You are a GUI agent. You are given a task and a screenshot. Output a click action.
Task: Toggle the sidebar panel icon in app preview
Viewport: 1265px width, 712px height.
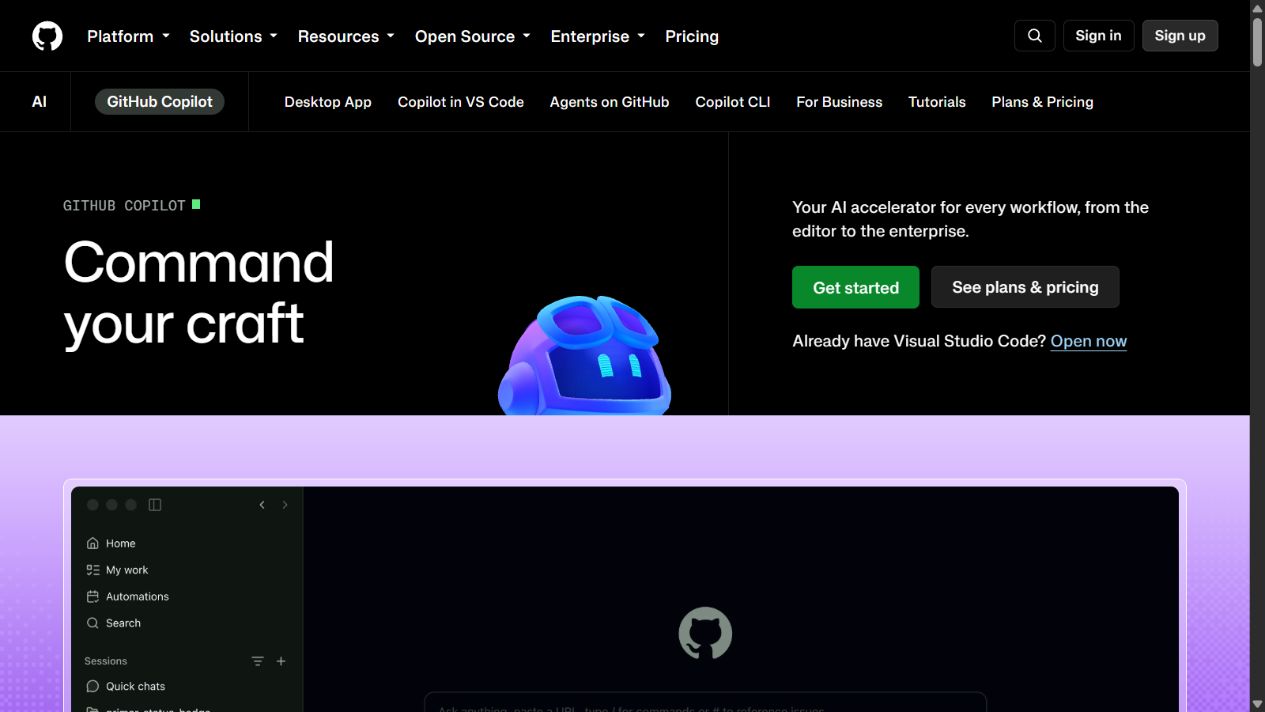click(155, 505)
